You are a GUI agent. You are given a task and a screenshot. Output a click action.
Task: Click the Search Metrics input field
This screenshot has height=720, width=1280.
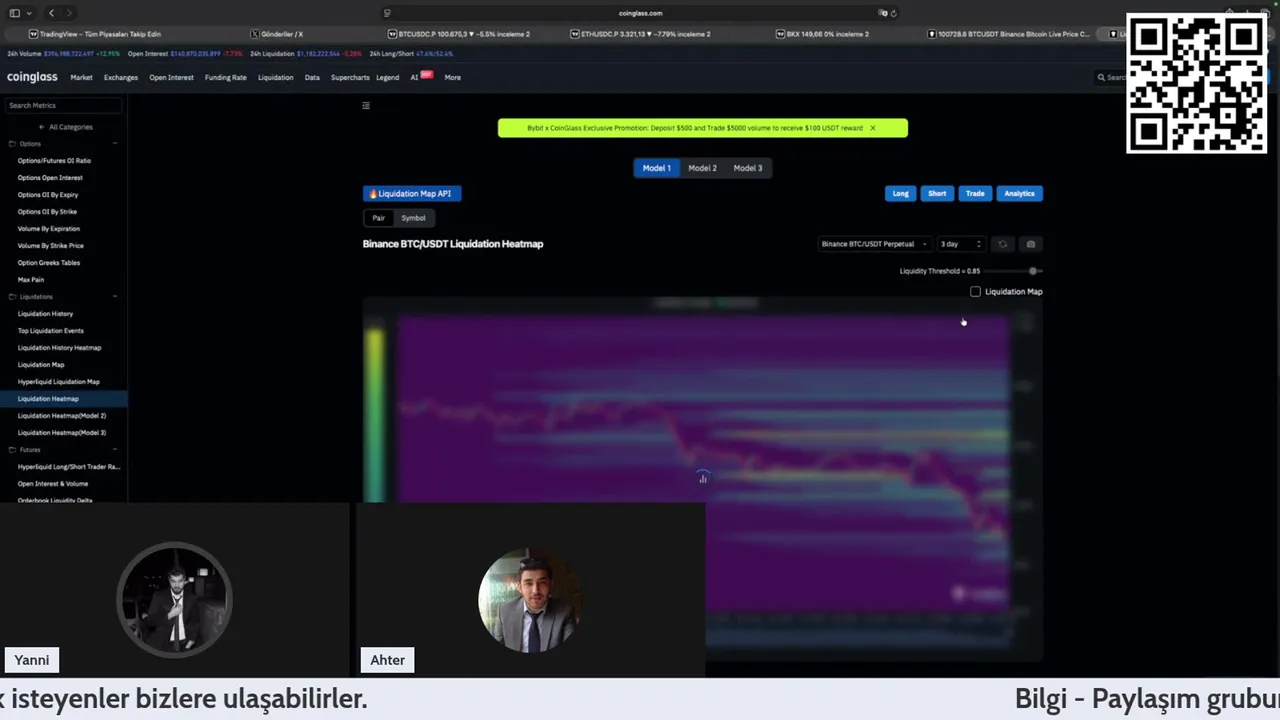[x=62, y=105]
